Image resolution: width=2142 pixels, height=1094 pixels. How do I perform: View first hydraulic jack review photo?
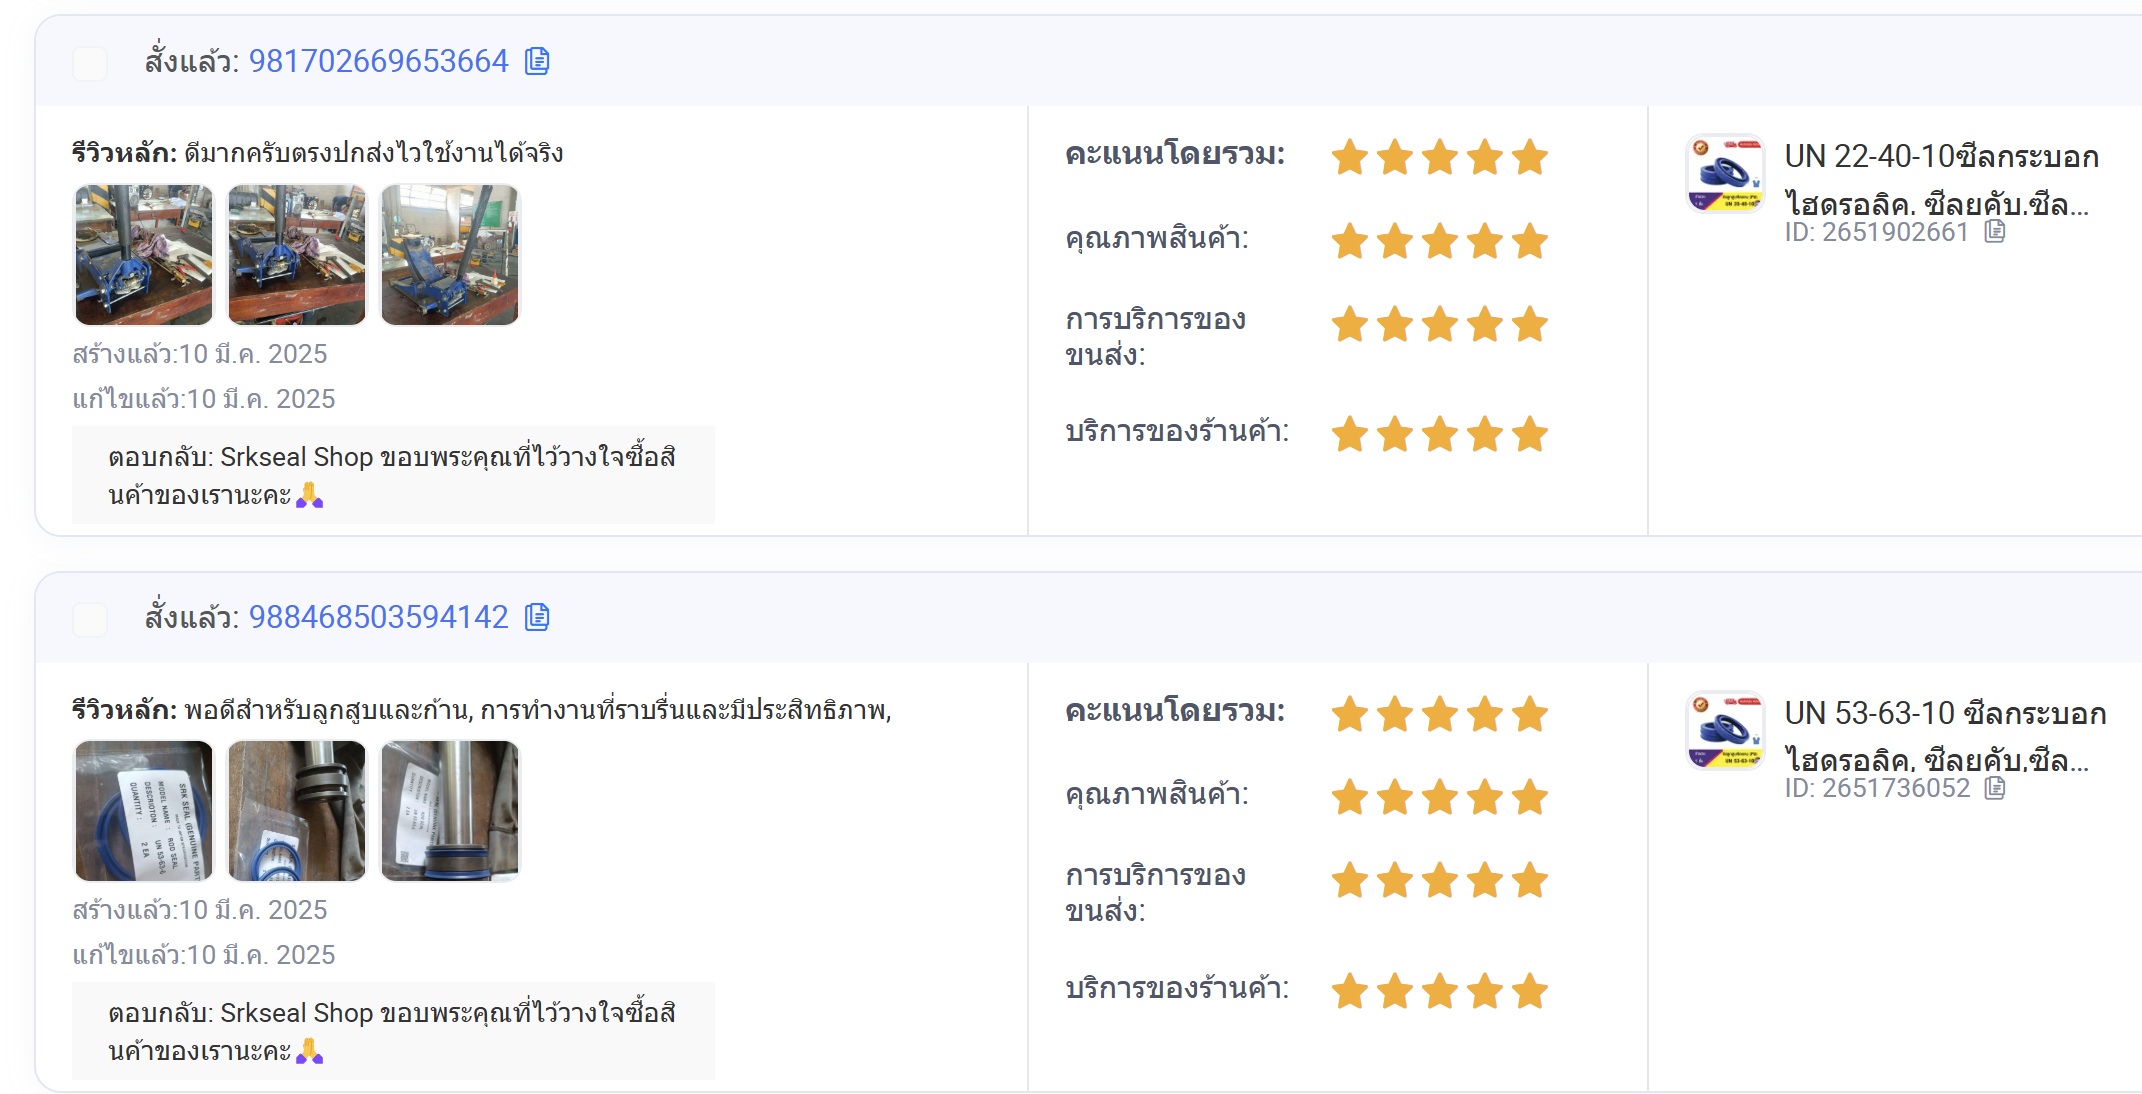click(x=144, y=255)
